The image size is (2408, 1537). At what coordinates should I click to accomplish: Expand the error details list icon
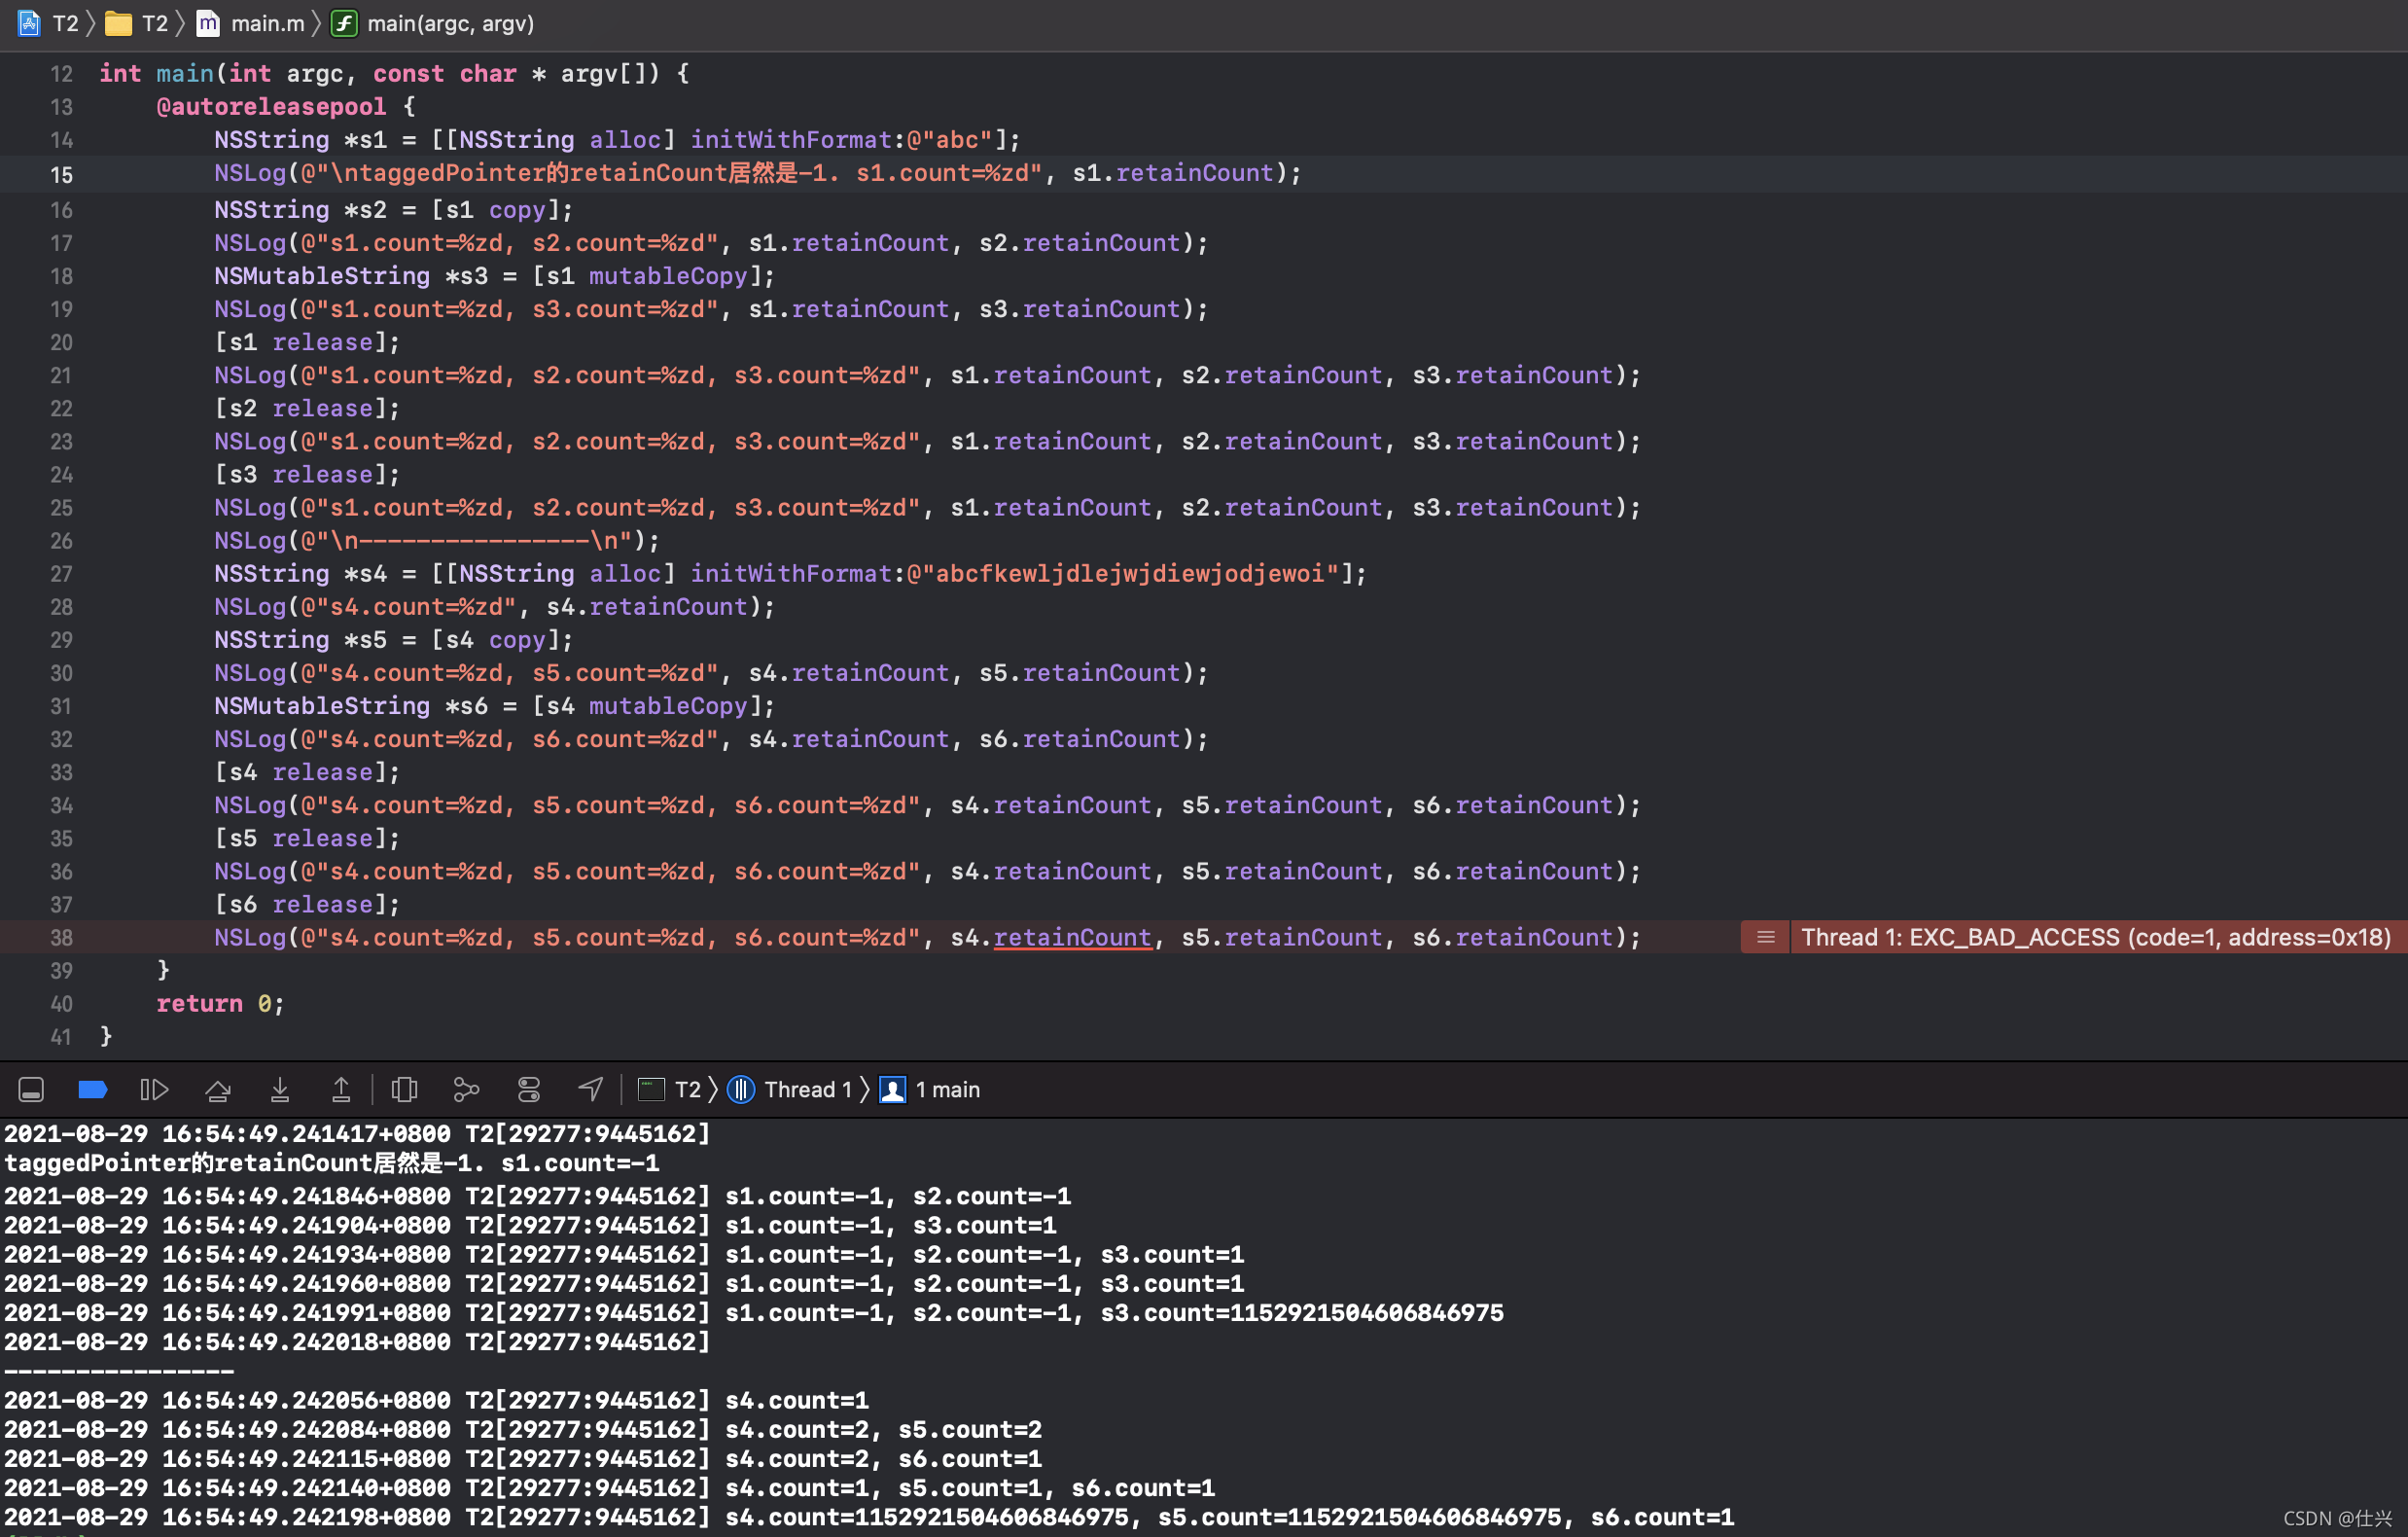click(x=1766, y=937)
